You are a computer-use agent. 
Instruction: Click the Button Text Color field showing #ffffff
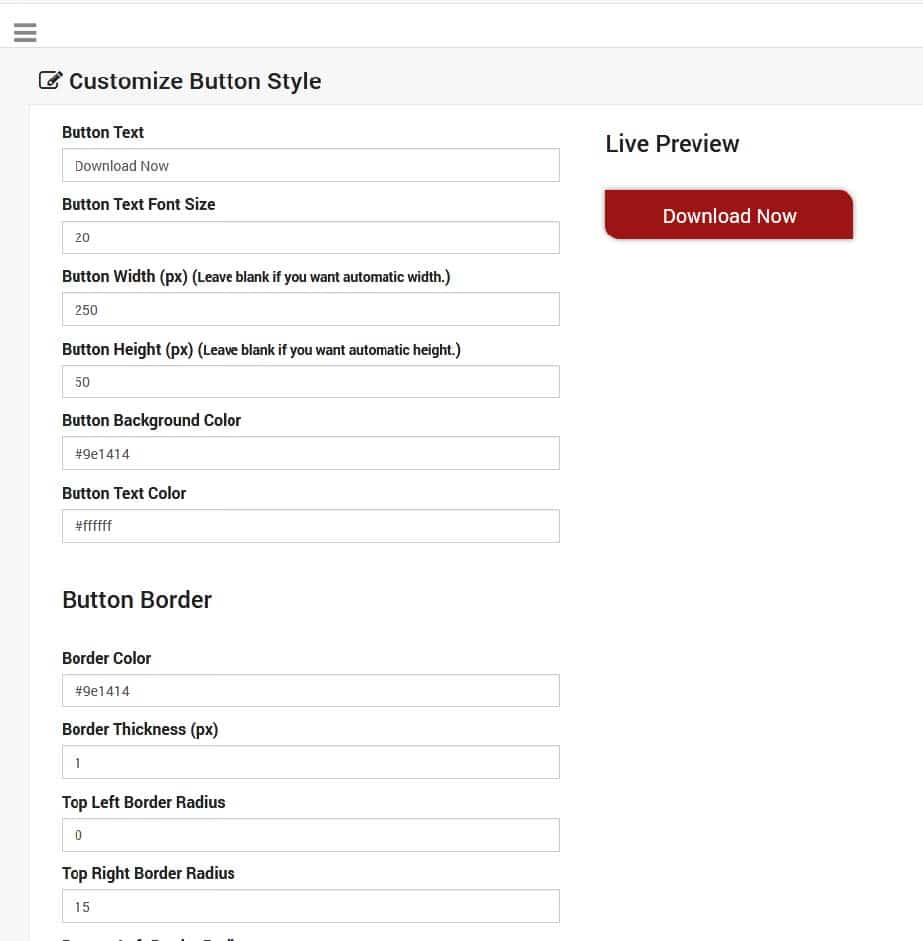tap(310, 525)
